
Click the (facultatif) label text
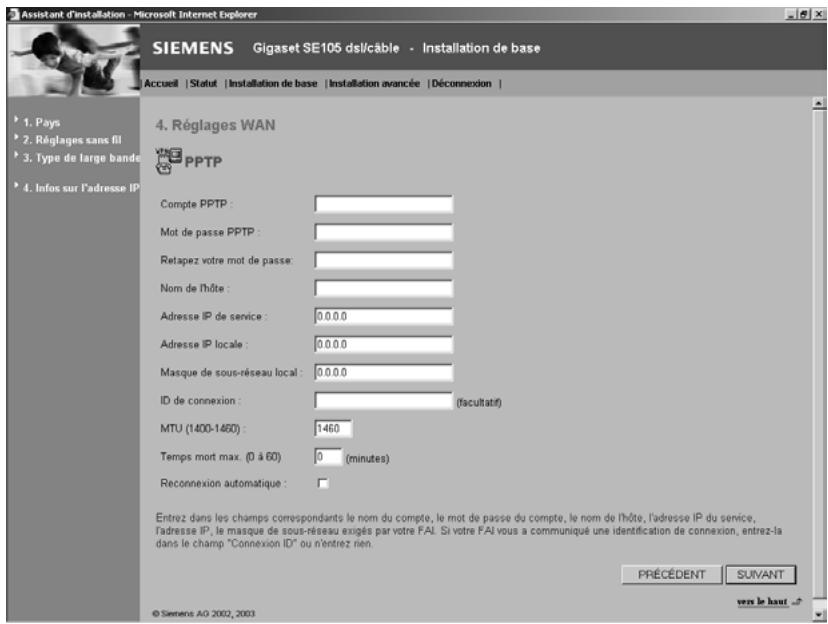coord(479,403)
